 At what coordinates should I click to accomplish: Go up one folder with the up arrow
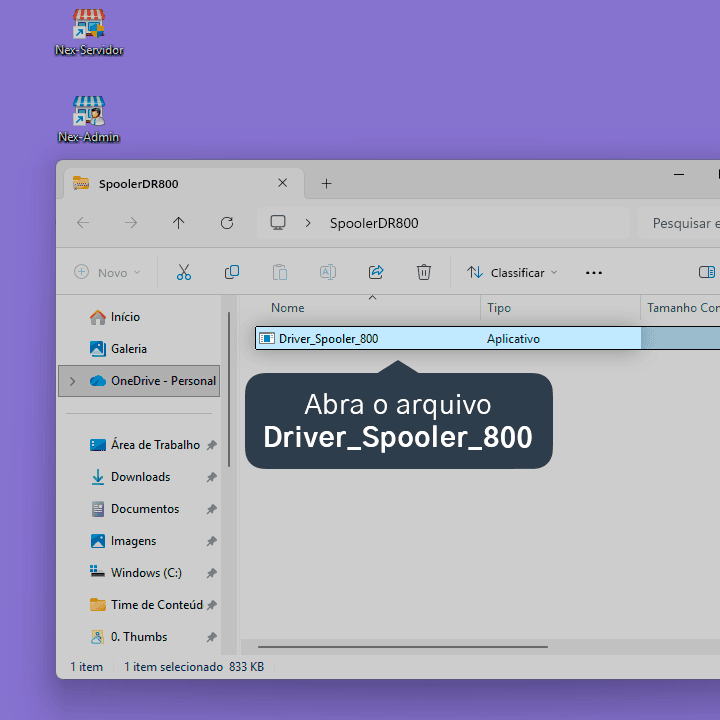[179, 223]
